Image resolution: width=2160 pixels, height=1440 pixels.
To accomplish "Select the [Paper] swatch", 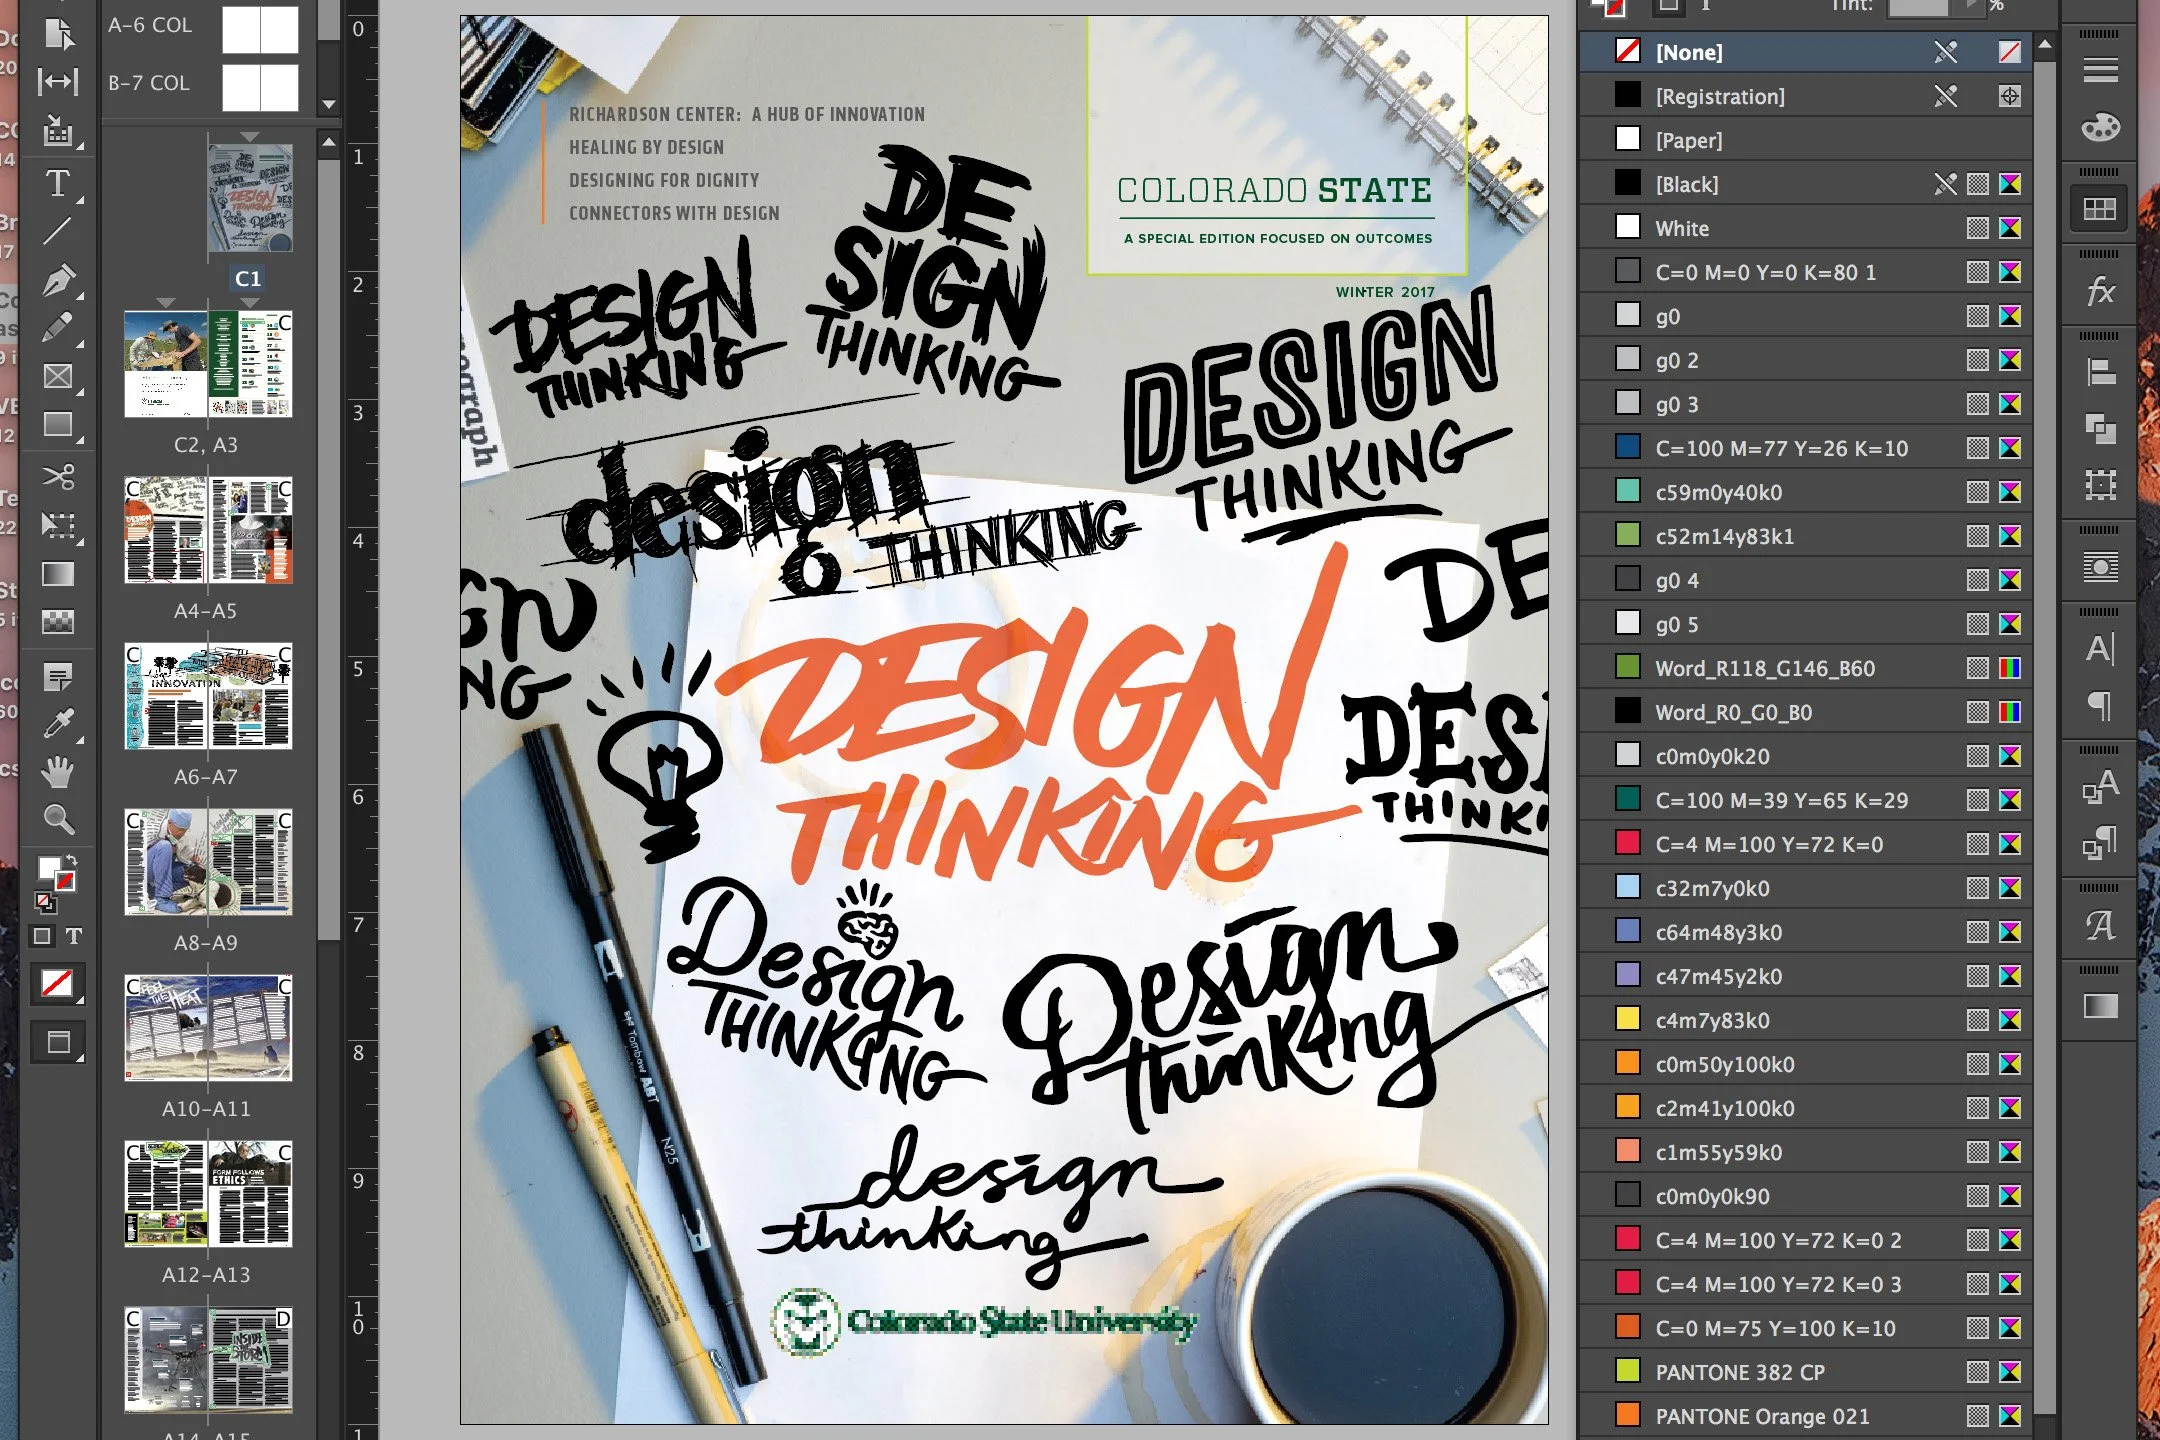I will (1806, 140).
